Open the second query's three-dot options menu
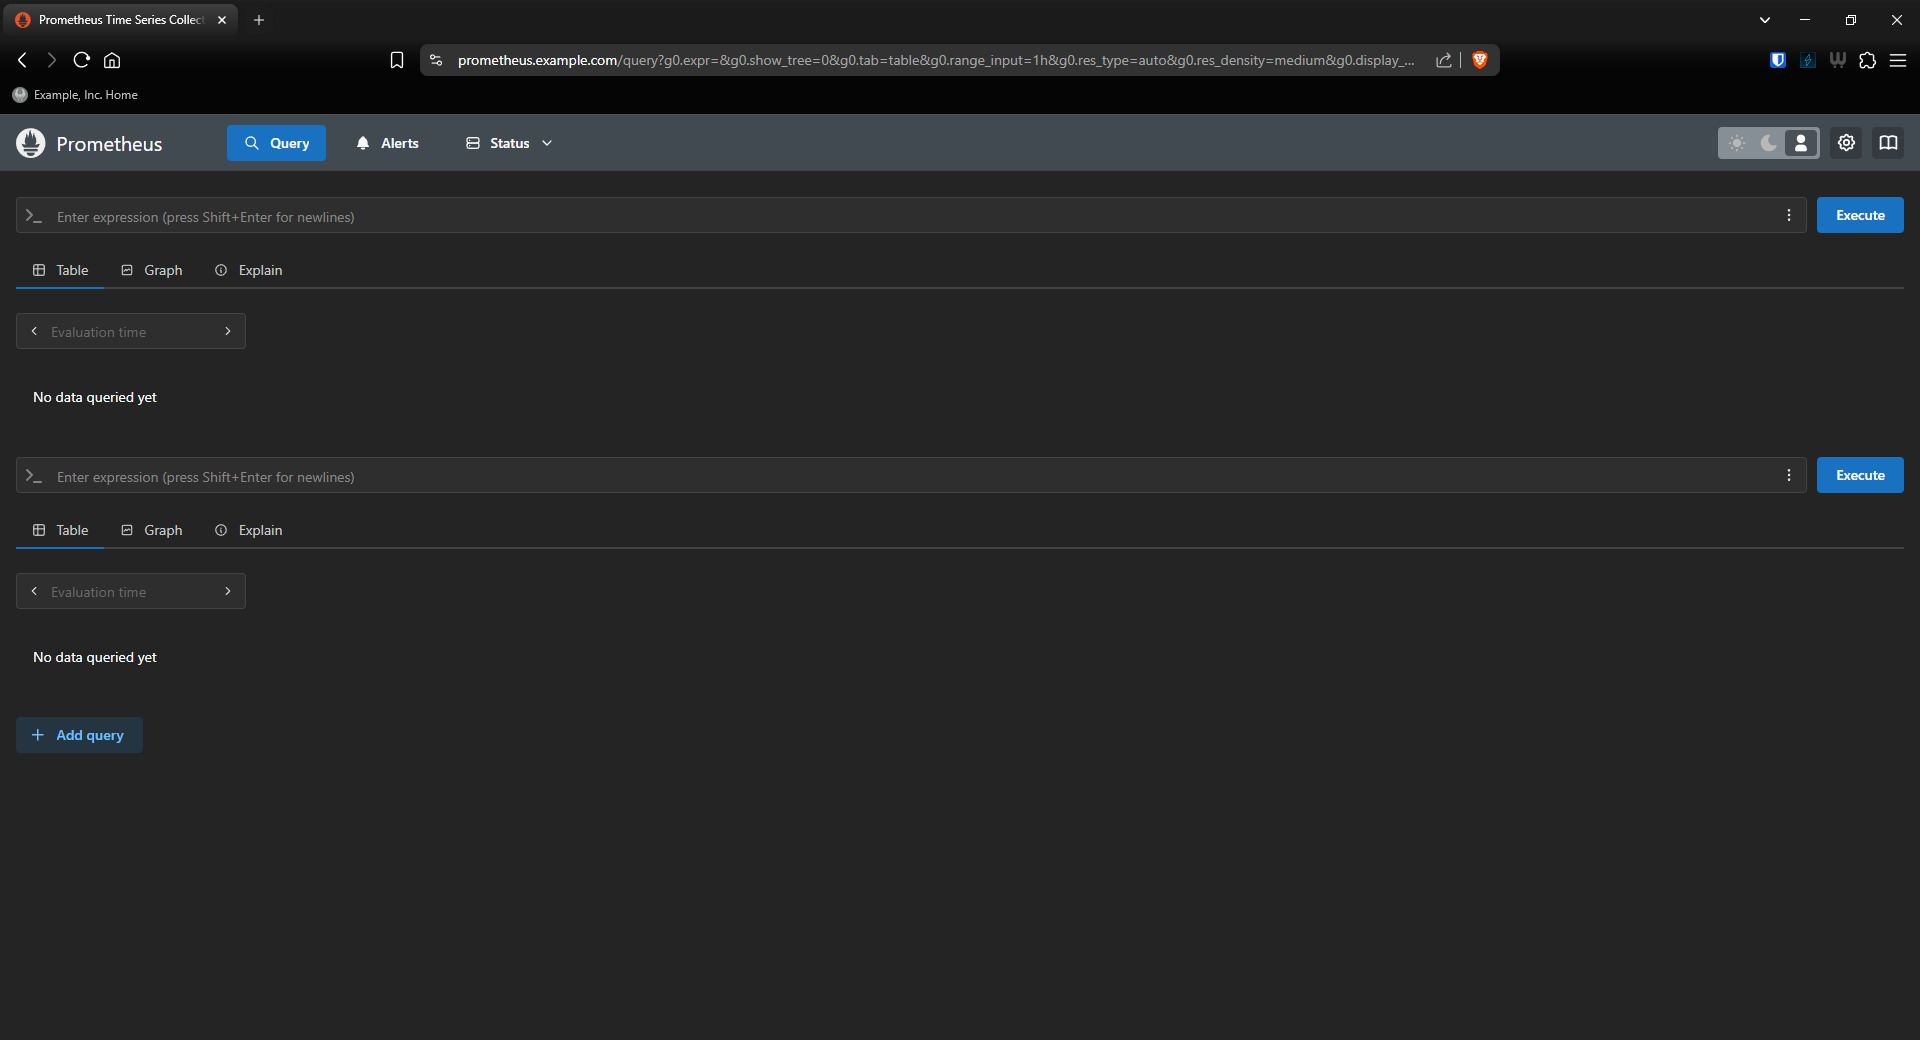Image resolution: width=1920 pixels, height=1040 pixels. click(x=1788, y=476)
